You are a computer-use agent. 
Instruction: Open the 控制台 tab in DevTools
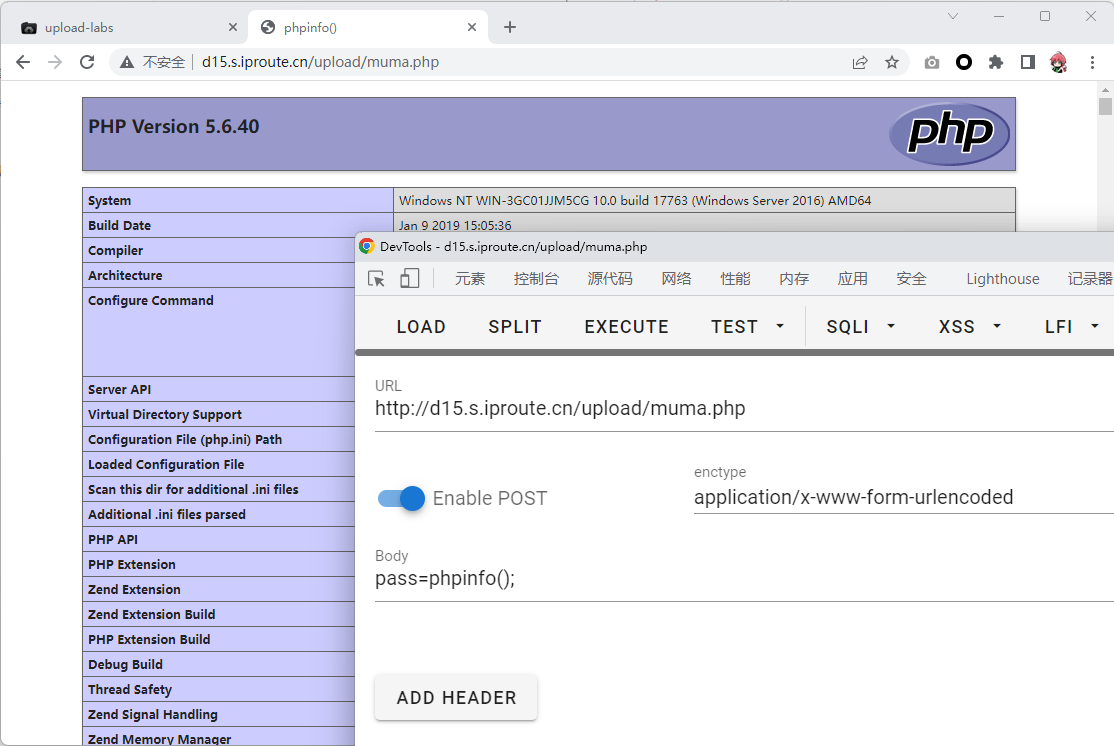tap(536, 279)
